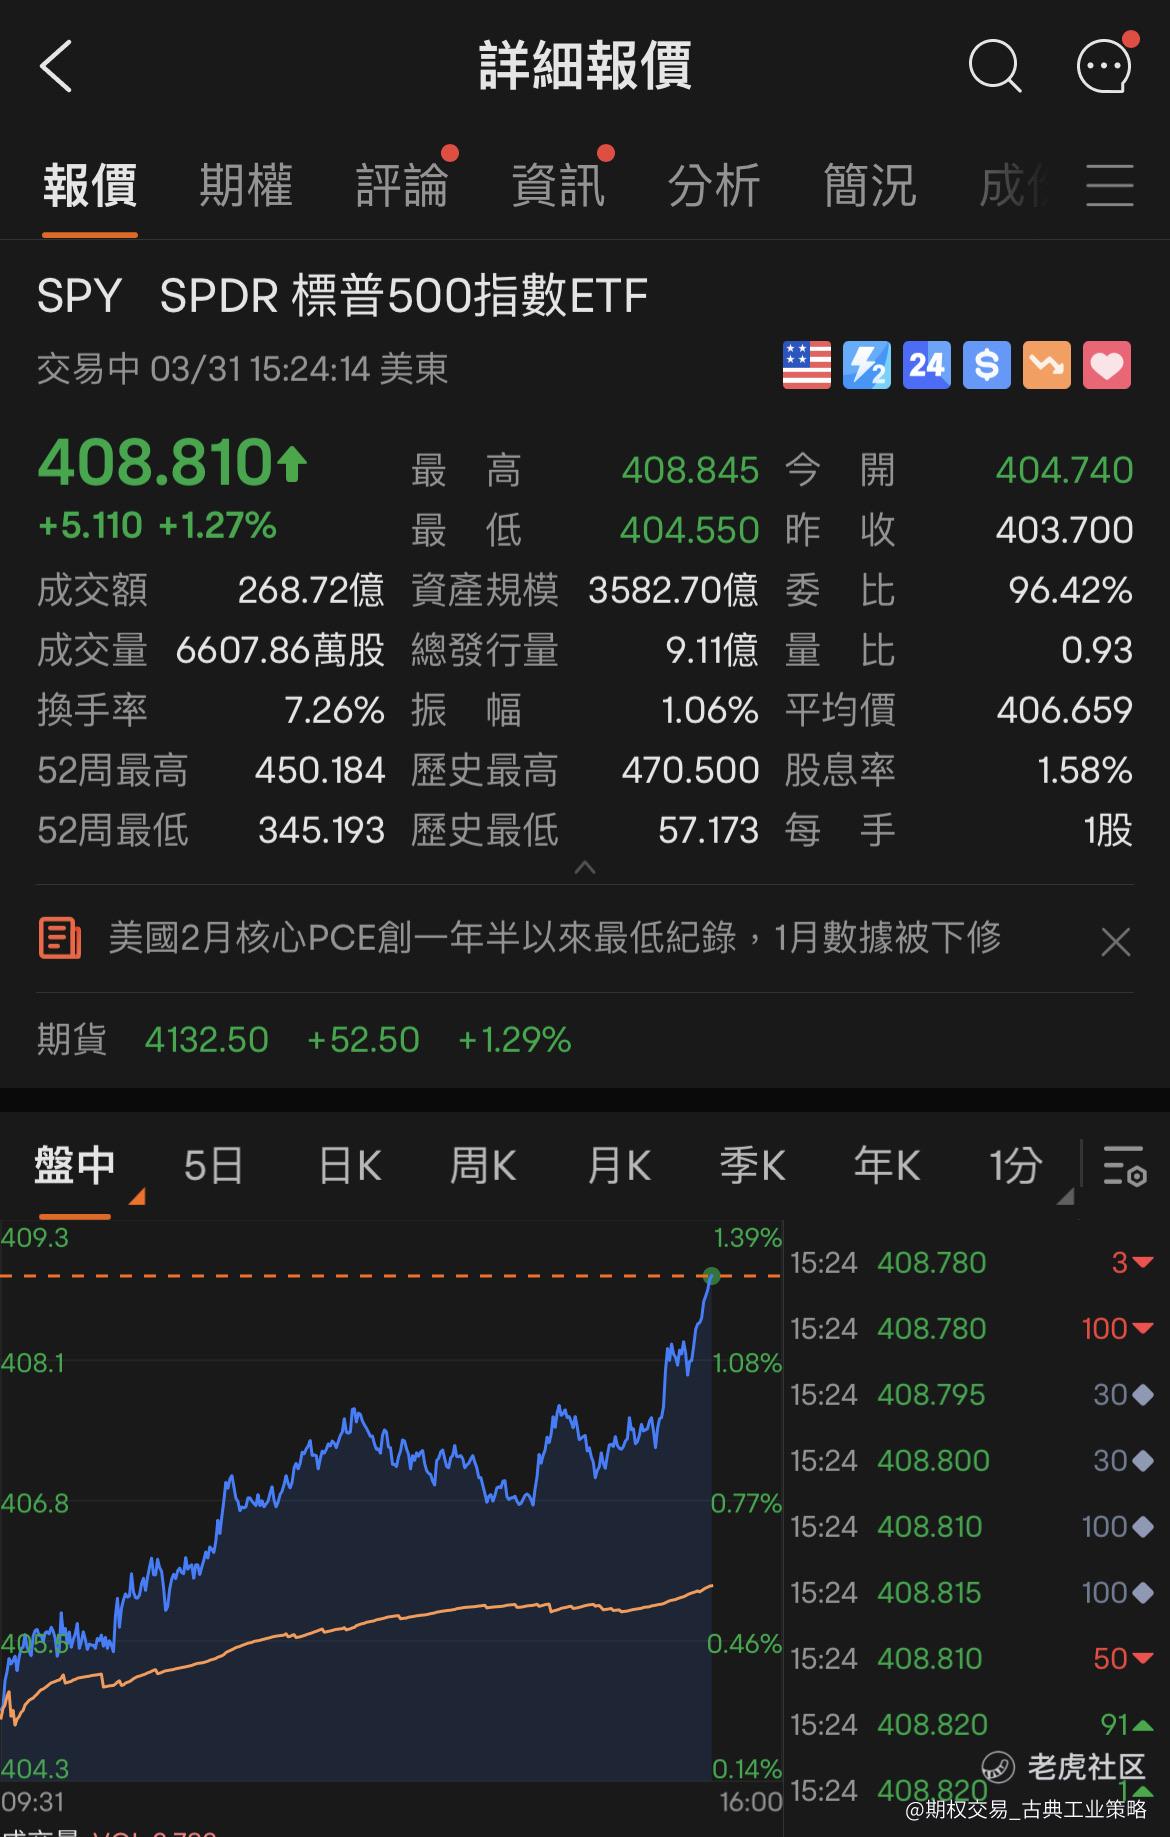Screen dimensions: 1170x1837
Task: Tap the lightning Level 2 quote icon
Action: [866, 365]
